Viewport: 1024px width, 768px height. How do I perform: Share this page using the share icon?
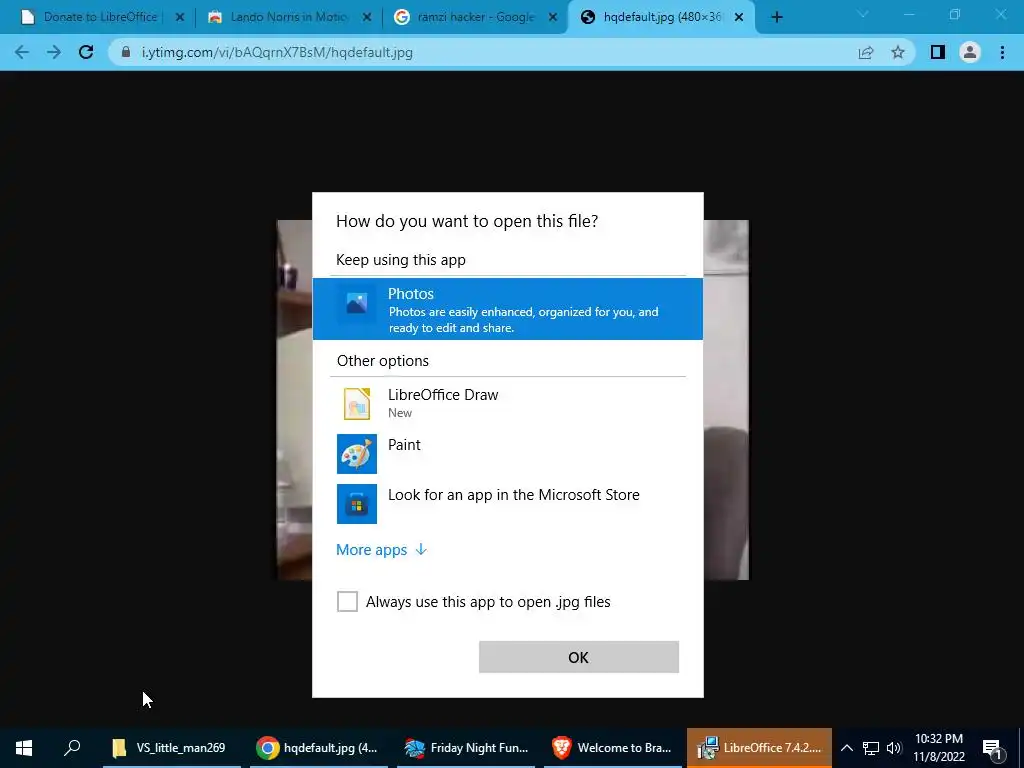[866, 52]
